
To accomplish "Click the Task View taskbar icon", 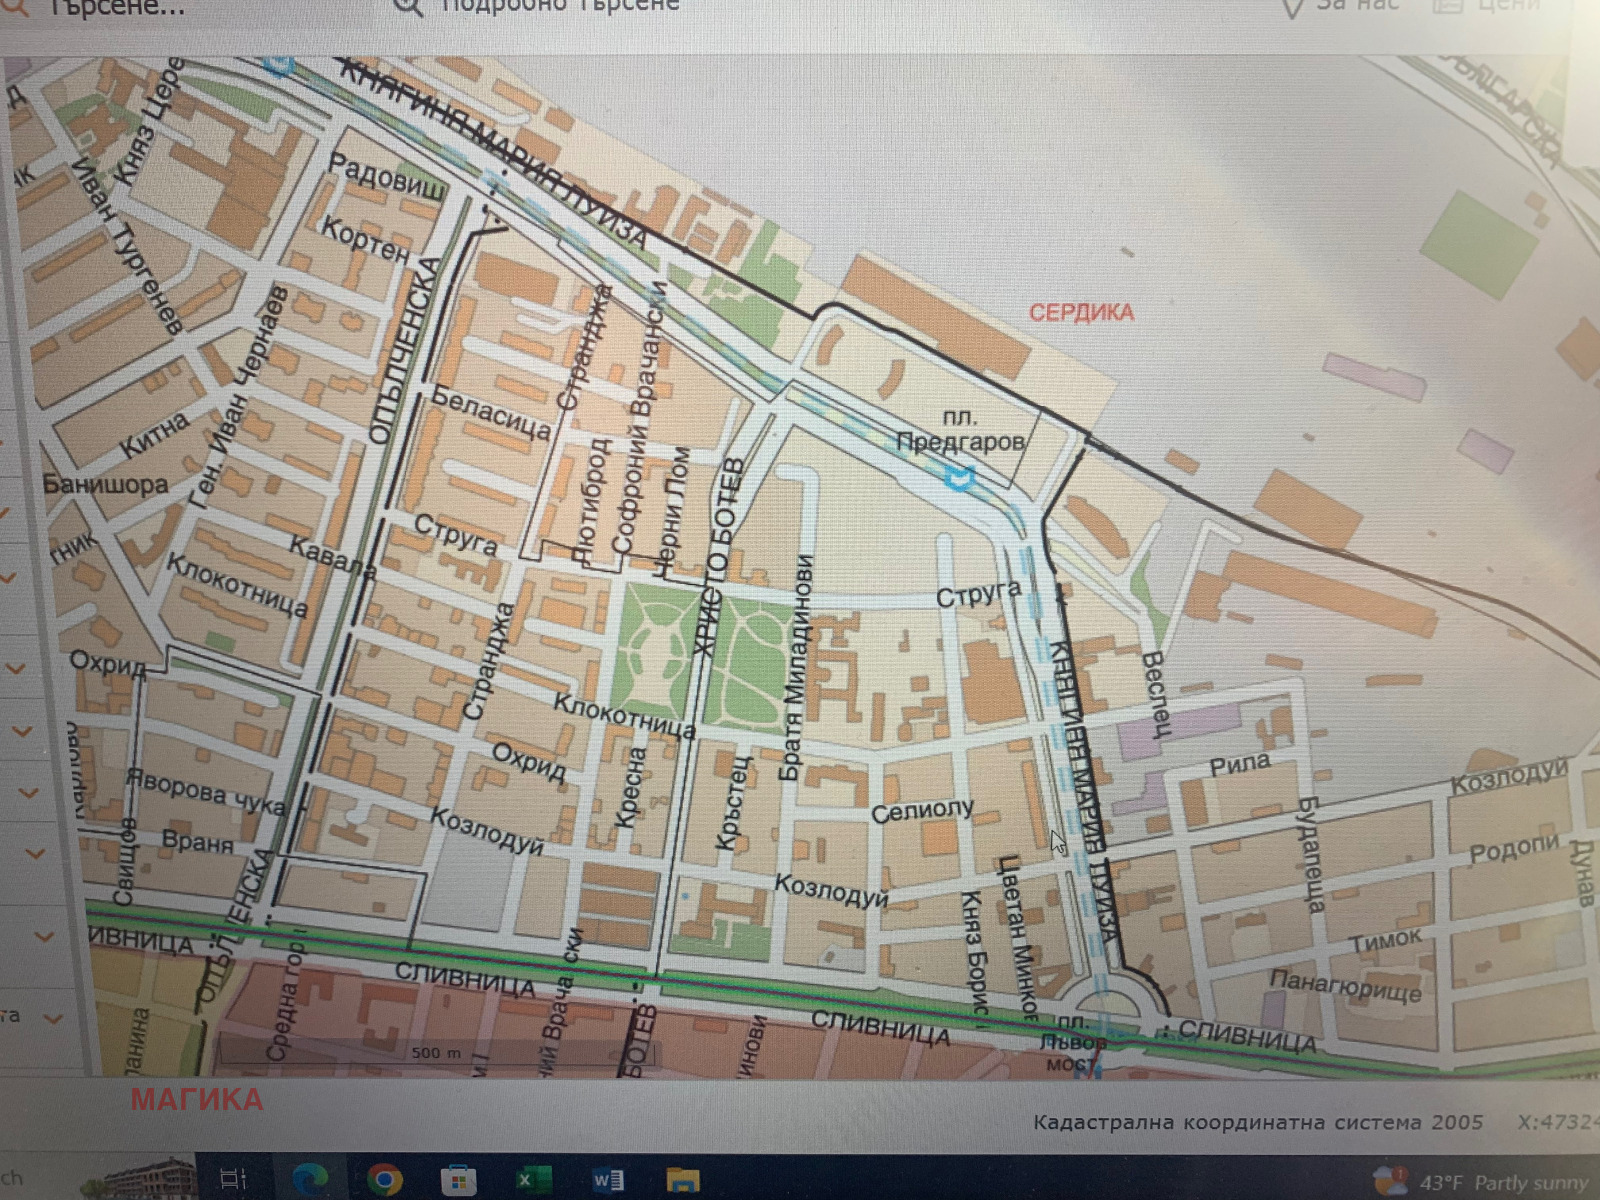I will 233,1178.
